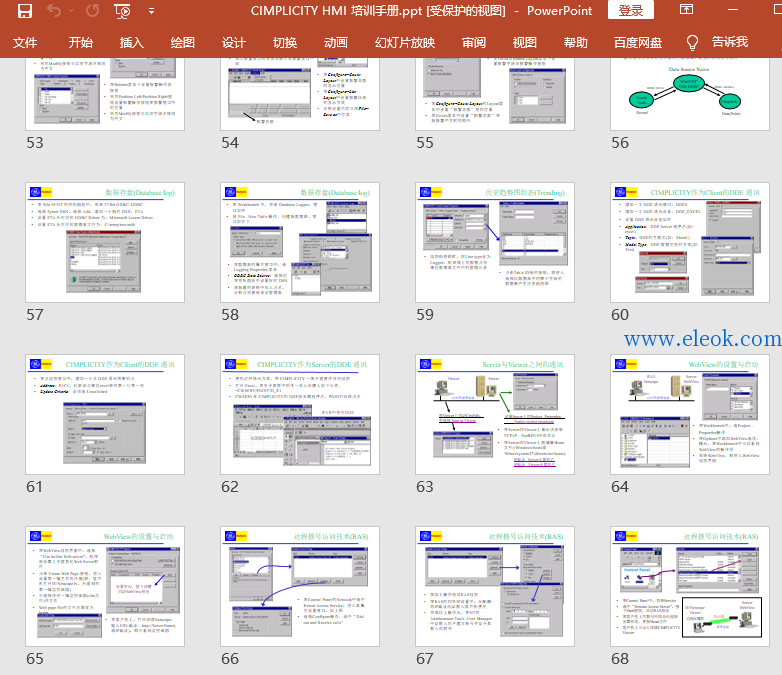
Task: Click the Undo arrow icon
Action: [54, 10]
